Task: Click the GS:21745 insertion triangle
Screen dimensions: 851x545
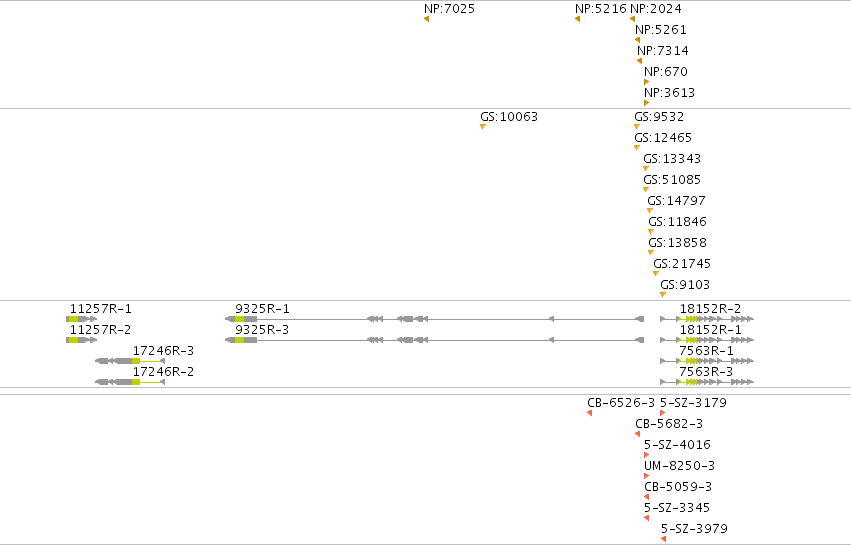Action: (x=656, y=274)
